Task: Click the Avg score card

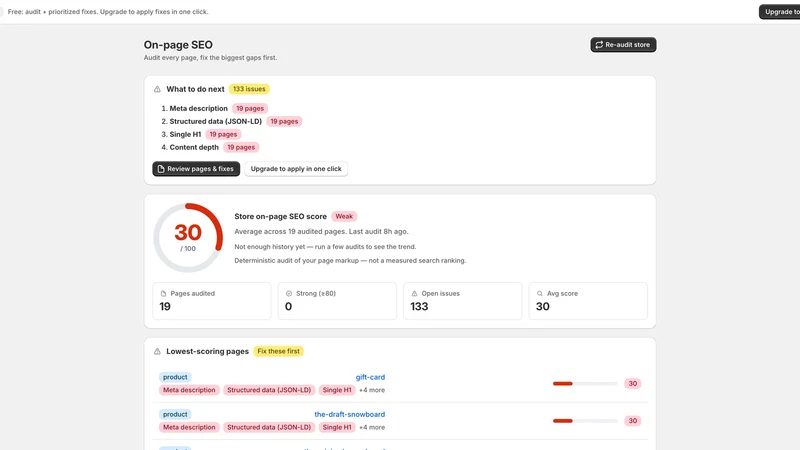Action: pos(588,301)
